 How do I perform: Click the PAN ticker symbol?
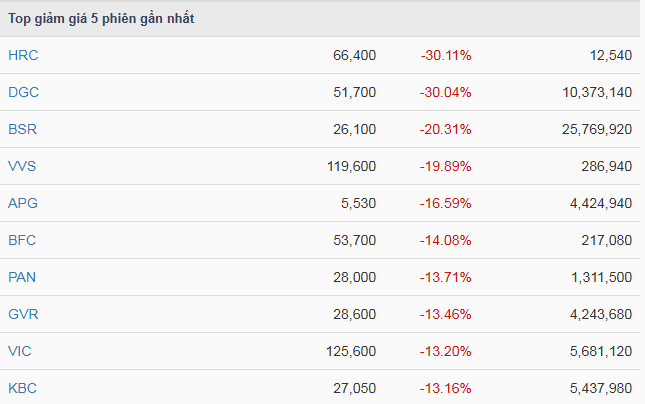(22, 277)
